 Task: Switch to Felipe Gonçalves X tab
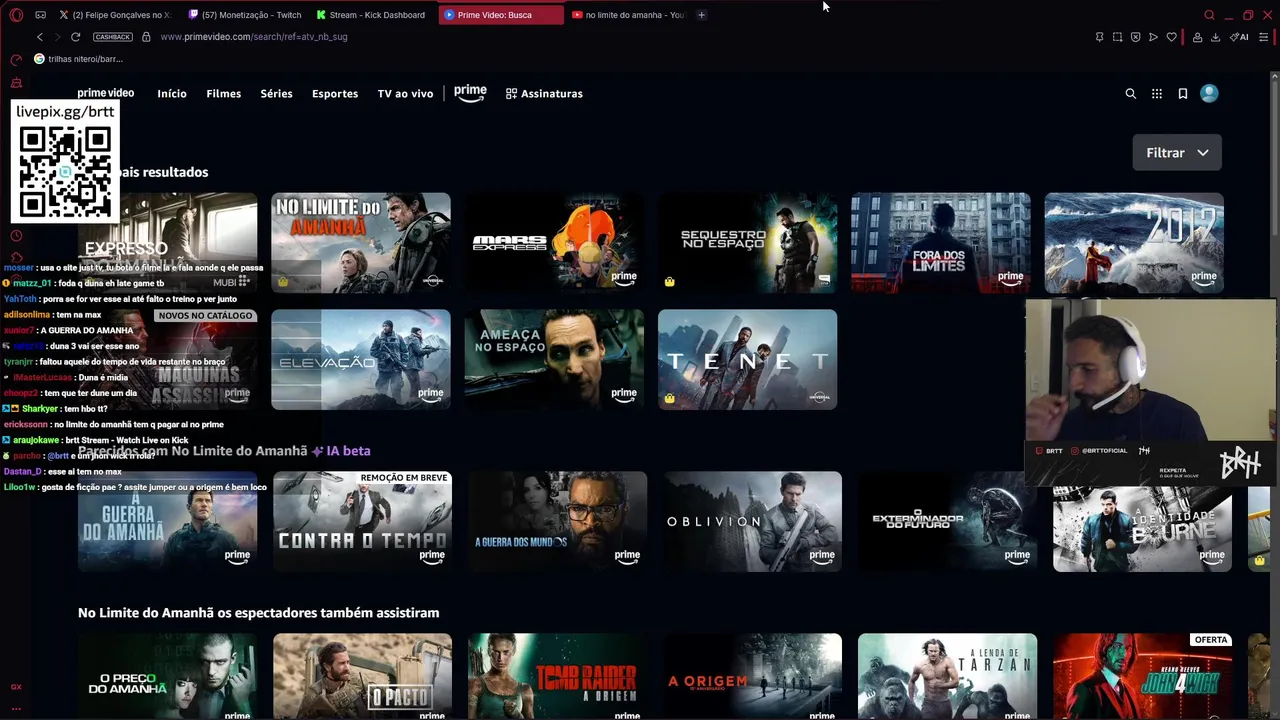[x=116, y=15]
